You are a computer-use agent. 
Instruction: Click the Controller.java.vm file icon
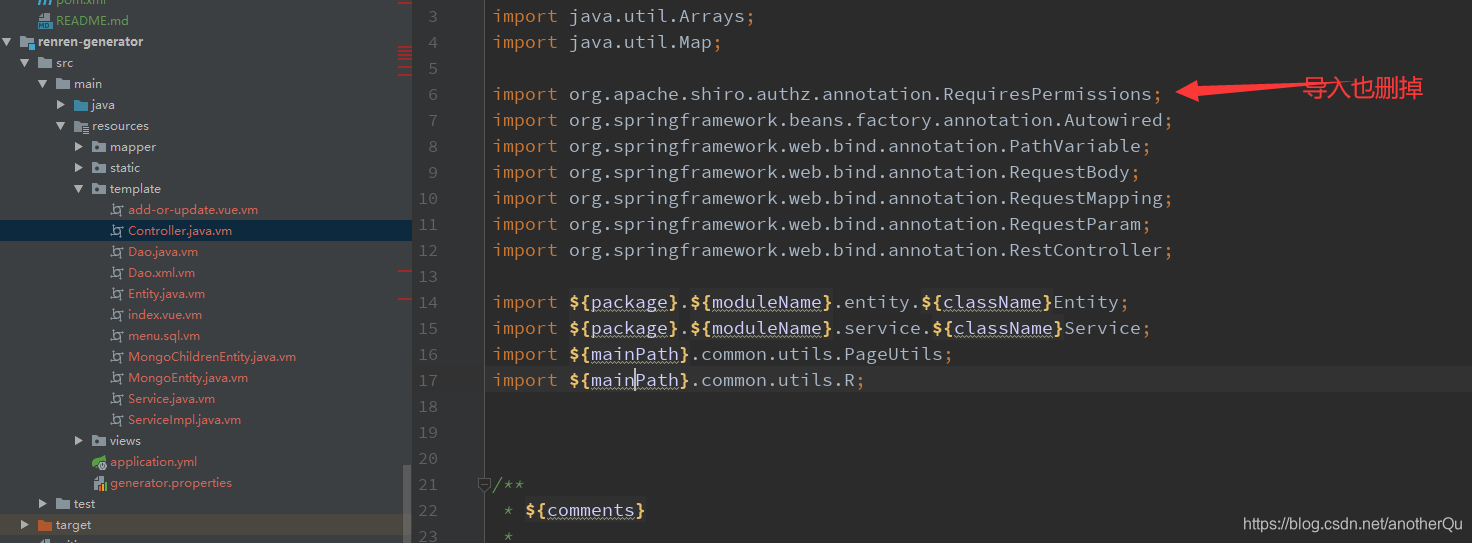point(117,231)
